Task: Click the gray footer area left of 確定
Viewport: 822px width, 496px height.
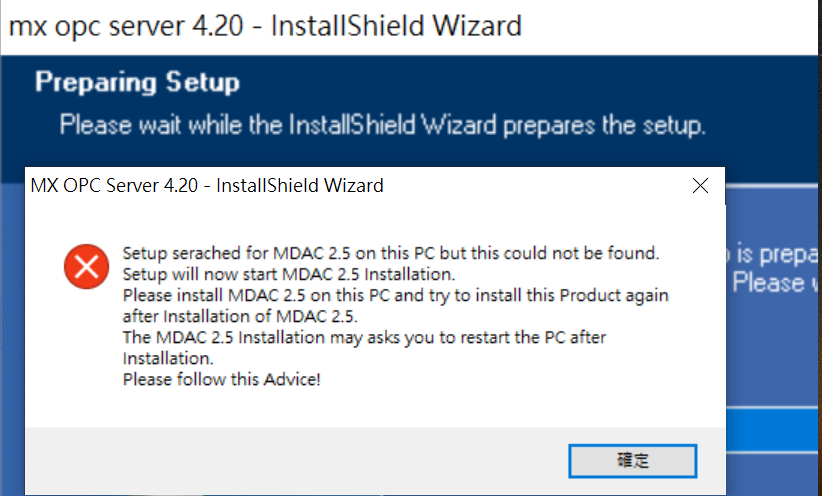Action: coord(300,460)
